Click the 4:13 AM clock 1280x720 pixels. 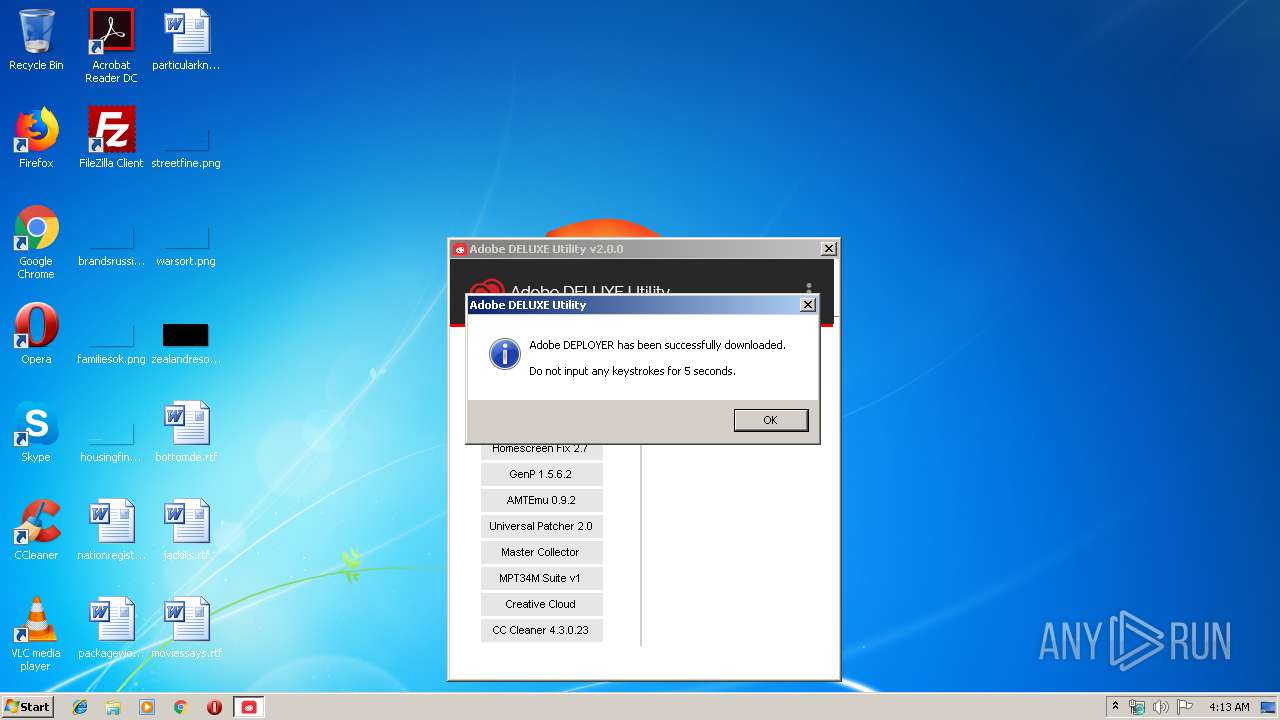pos(1229,707)
